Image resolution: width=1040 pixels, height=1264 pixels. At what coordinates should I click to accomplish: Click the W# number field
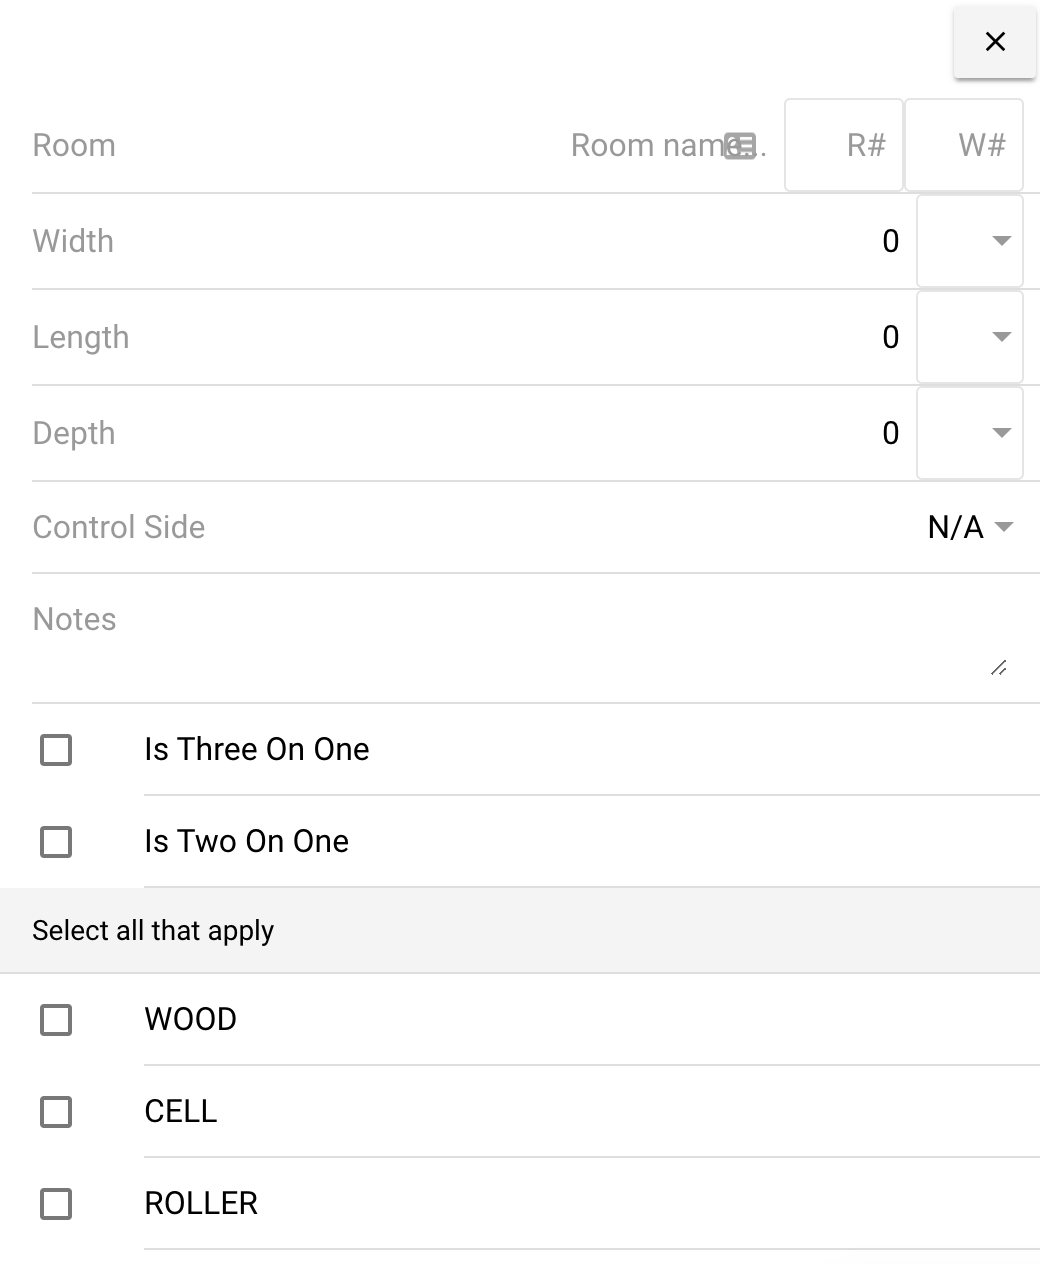point(964,145)
